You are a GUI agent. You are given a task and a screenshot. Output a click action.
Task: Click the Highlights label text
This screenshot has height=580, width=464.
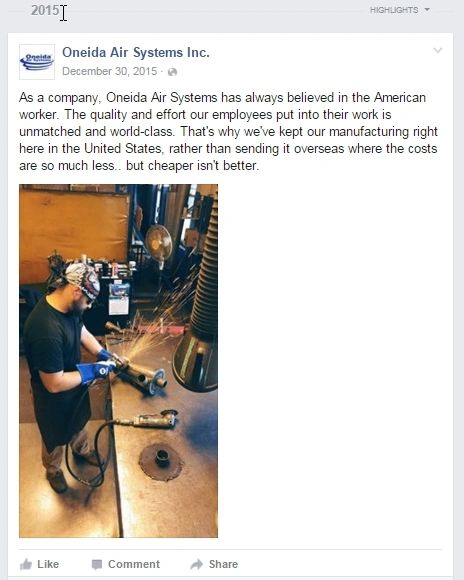click(x=394, y=10)
